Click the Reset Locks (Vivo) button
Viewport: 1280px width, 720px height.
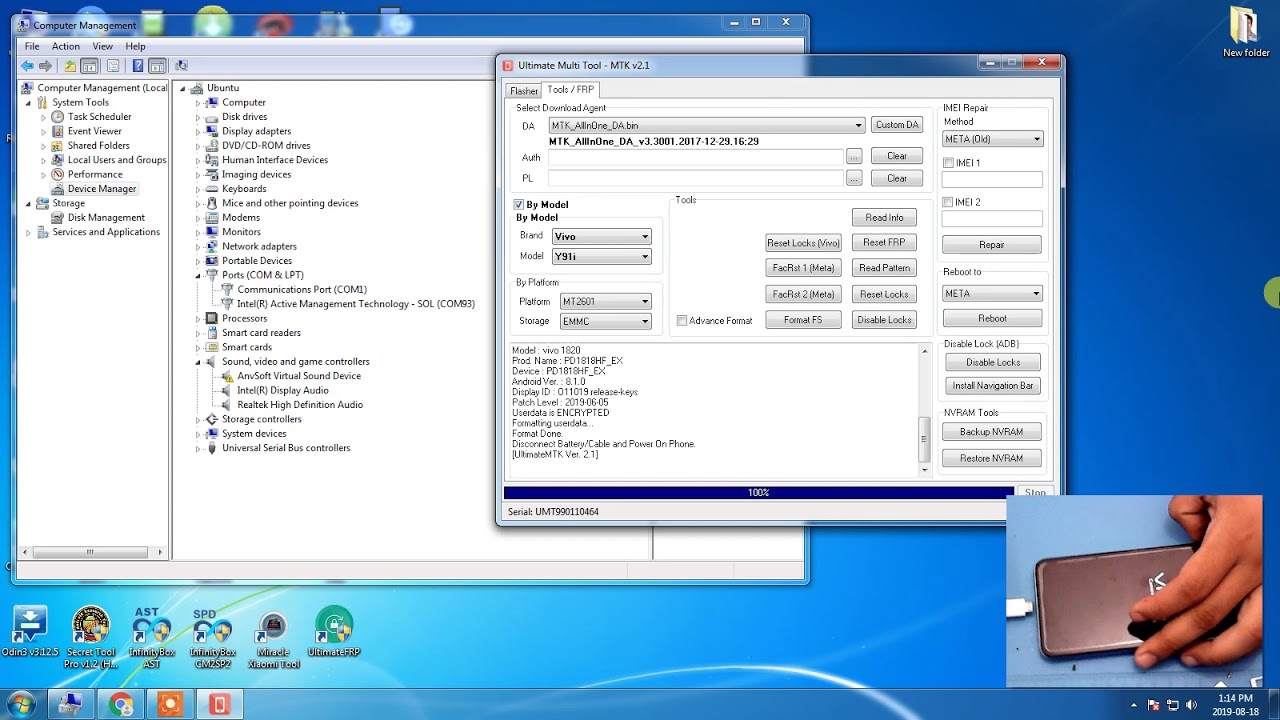tap(803, 243)
